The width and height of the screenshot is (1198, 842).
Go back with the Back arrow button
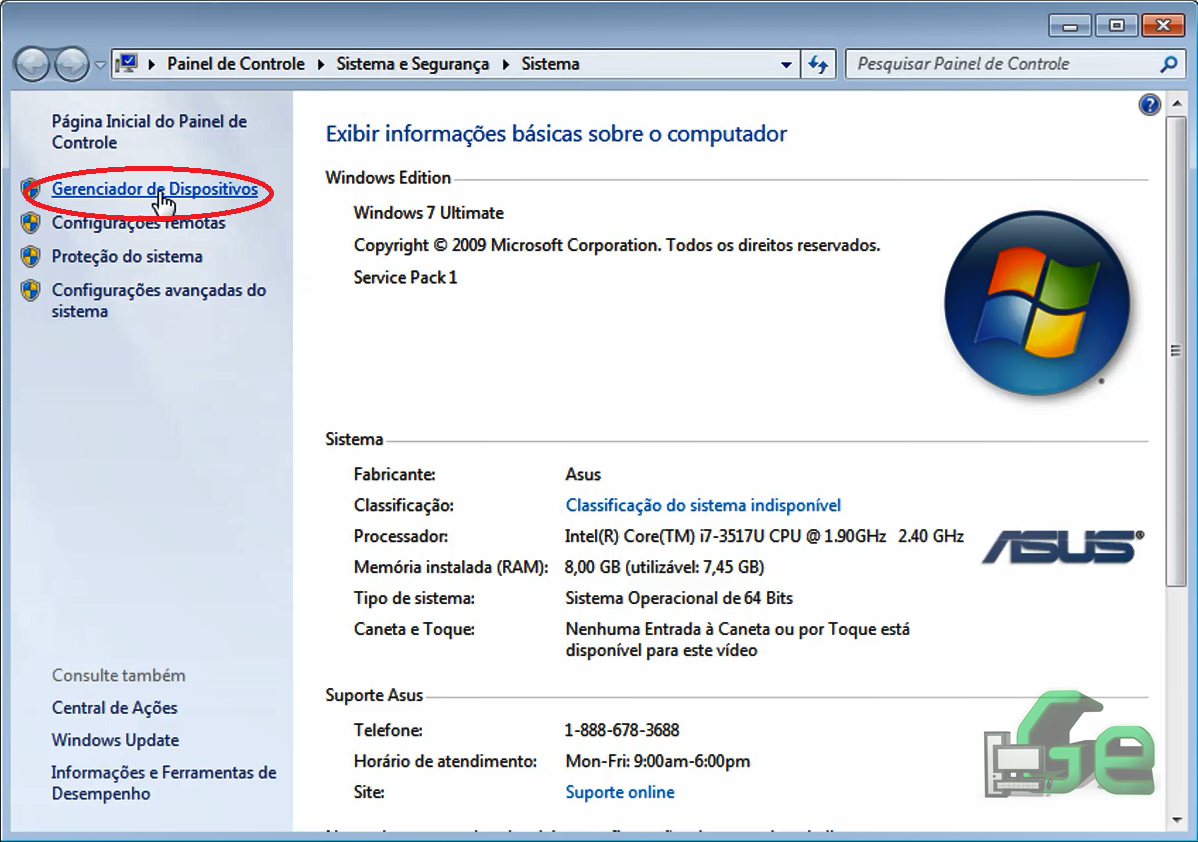click(32, 64)
